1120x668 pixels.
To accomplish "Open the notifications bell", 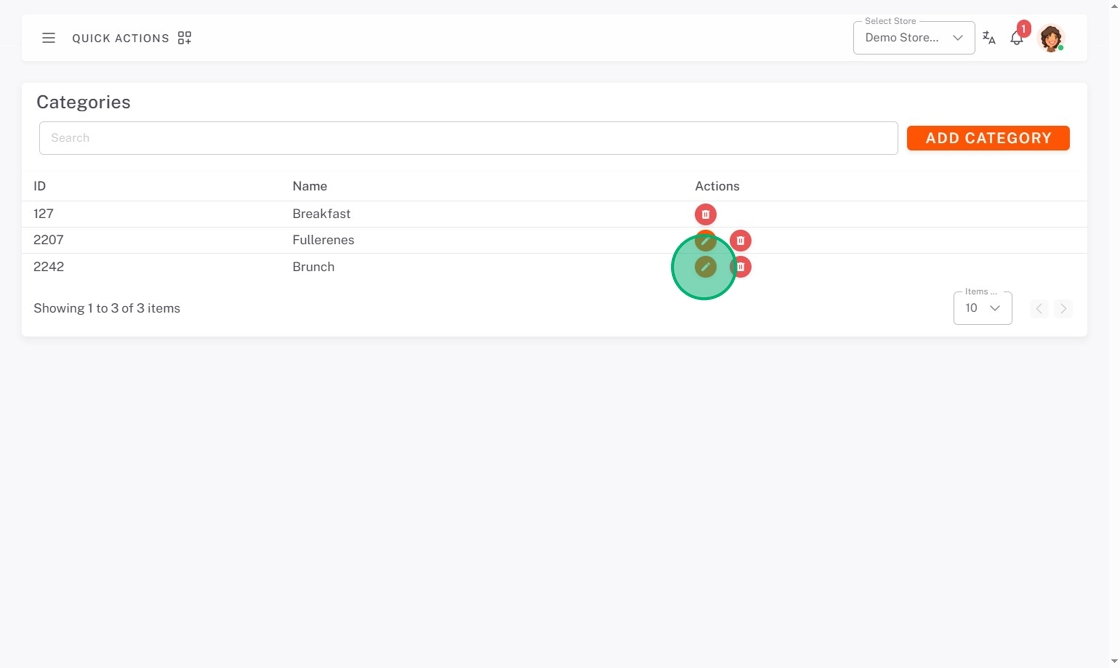I will coord(1016,38).
